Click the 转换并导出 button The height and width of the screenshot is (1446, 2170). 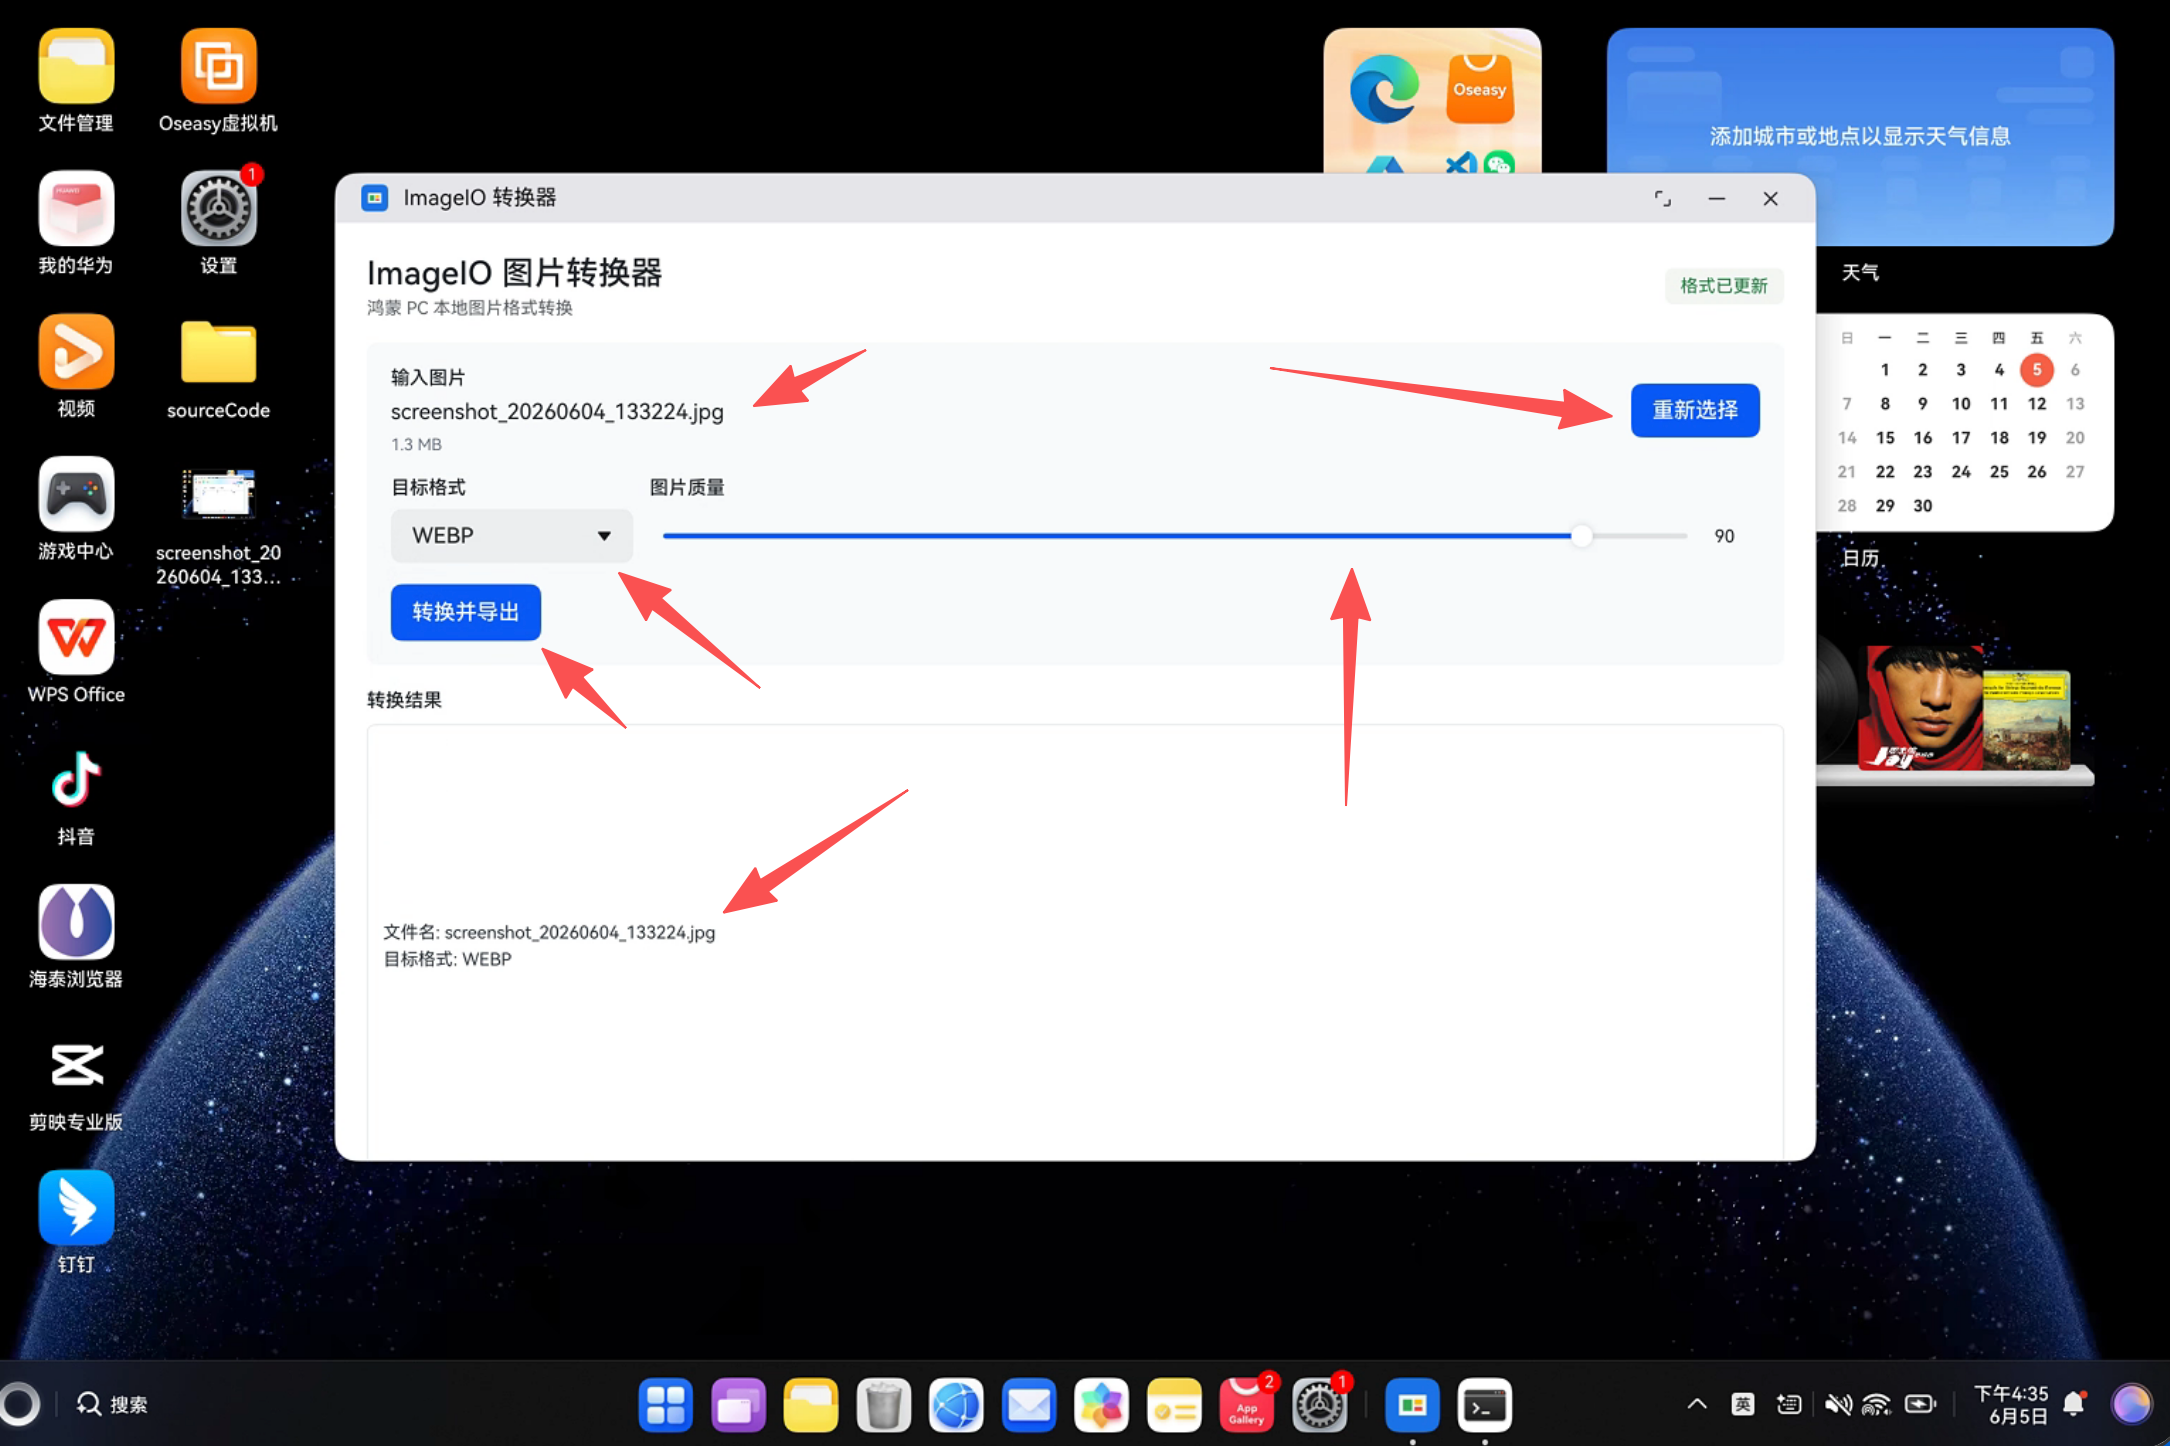[x=466, y=612]
